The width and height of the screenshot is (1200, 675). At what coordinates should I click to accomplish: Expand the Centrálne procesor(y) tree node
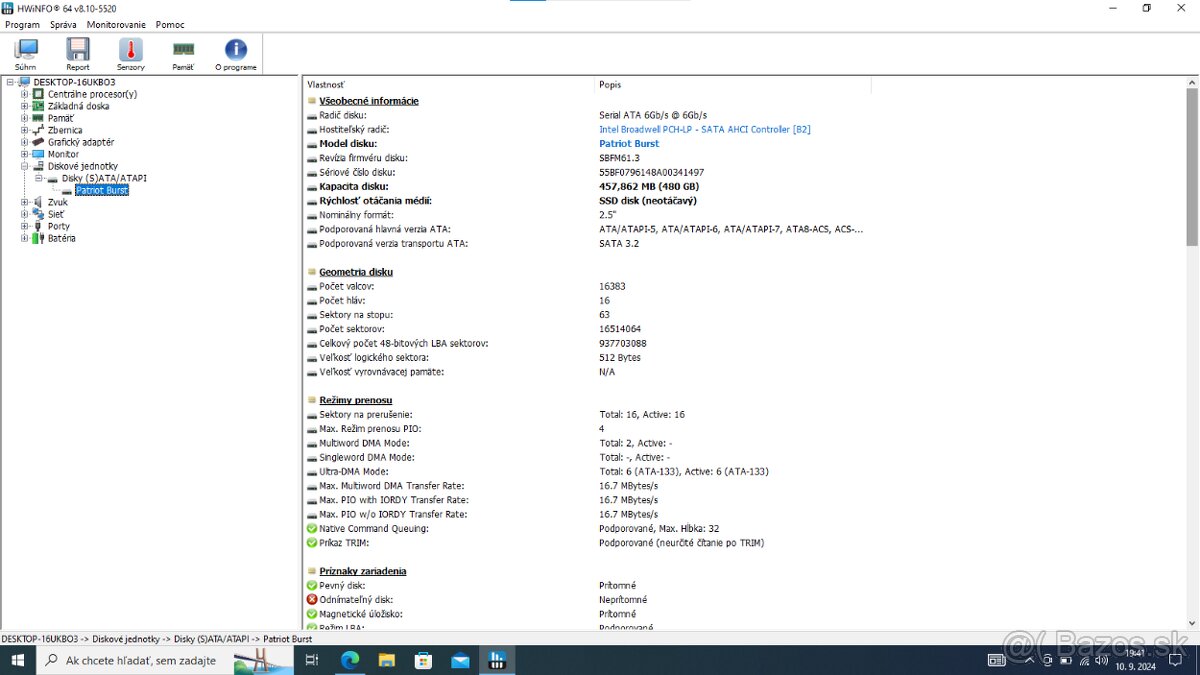23,93
